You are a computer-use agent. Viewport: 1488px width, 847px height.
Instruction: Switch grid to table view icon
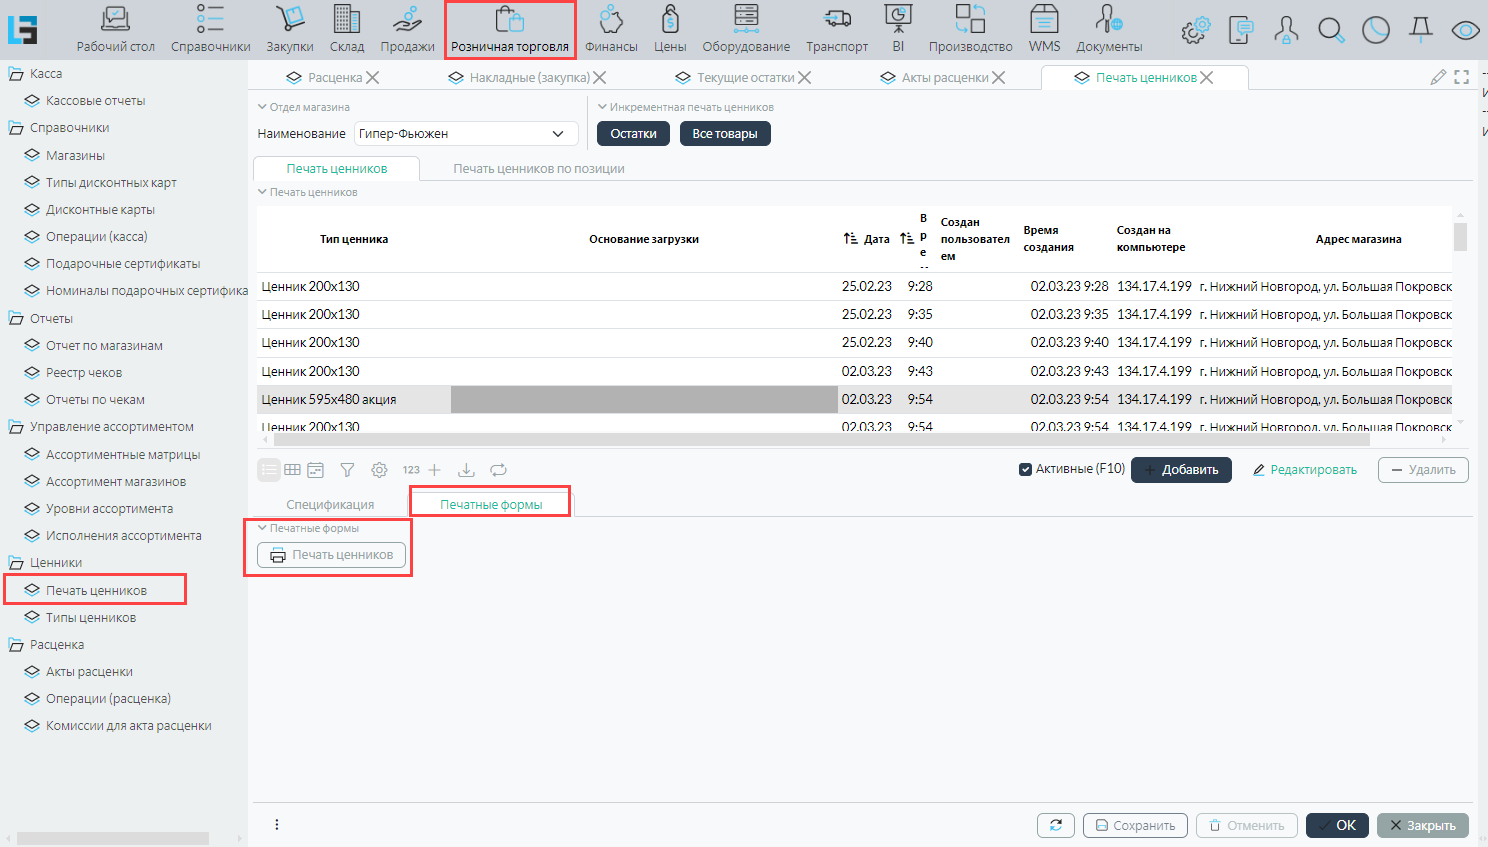tap(292, 470)
